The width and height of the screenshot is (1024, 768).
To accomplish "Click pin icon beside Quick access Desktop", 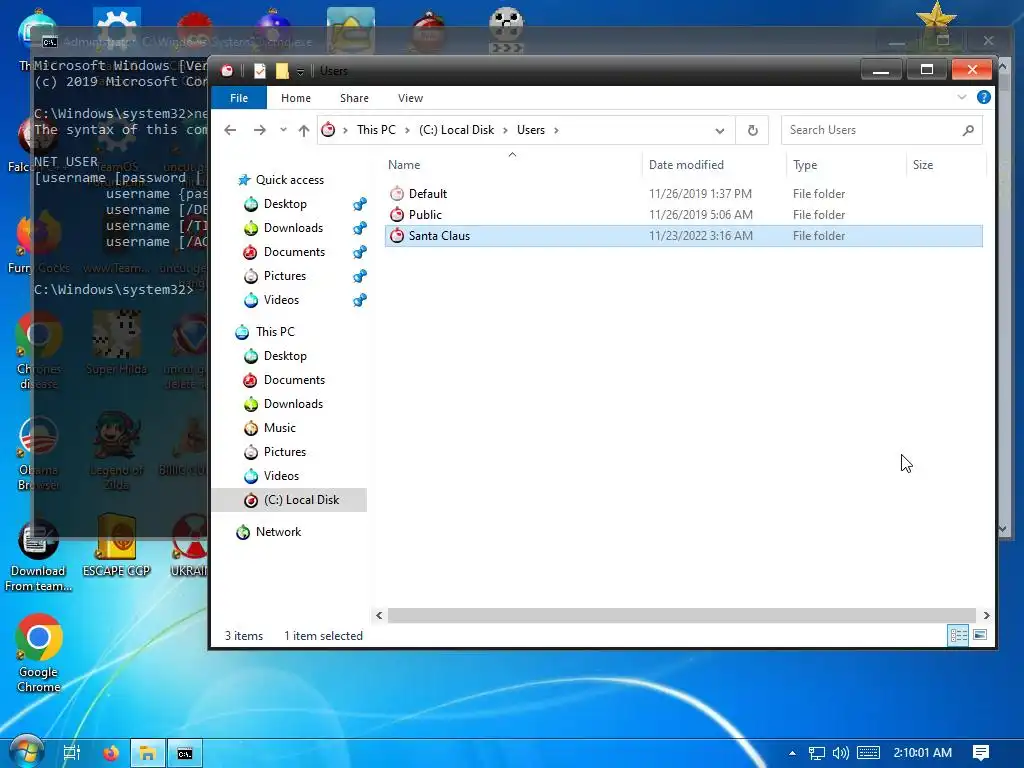I will tap(359, 204).
